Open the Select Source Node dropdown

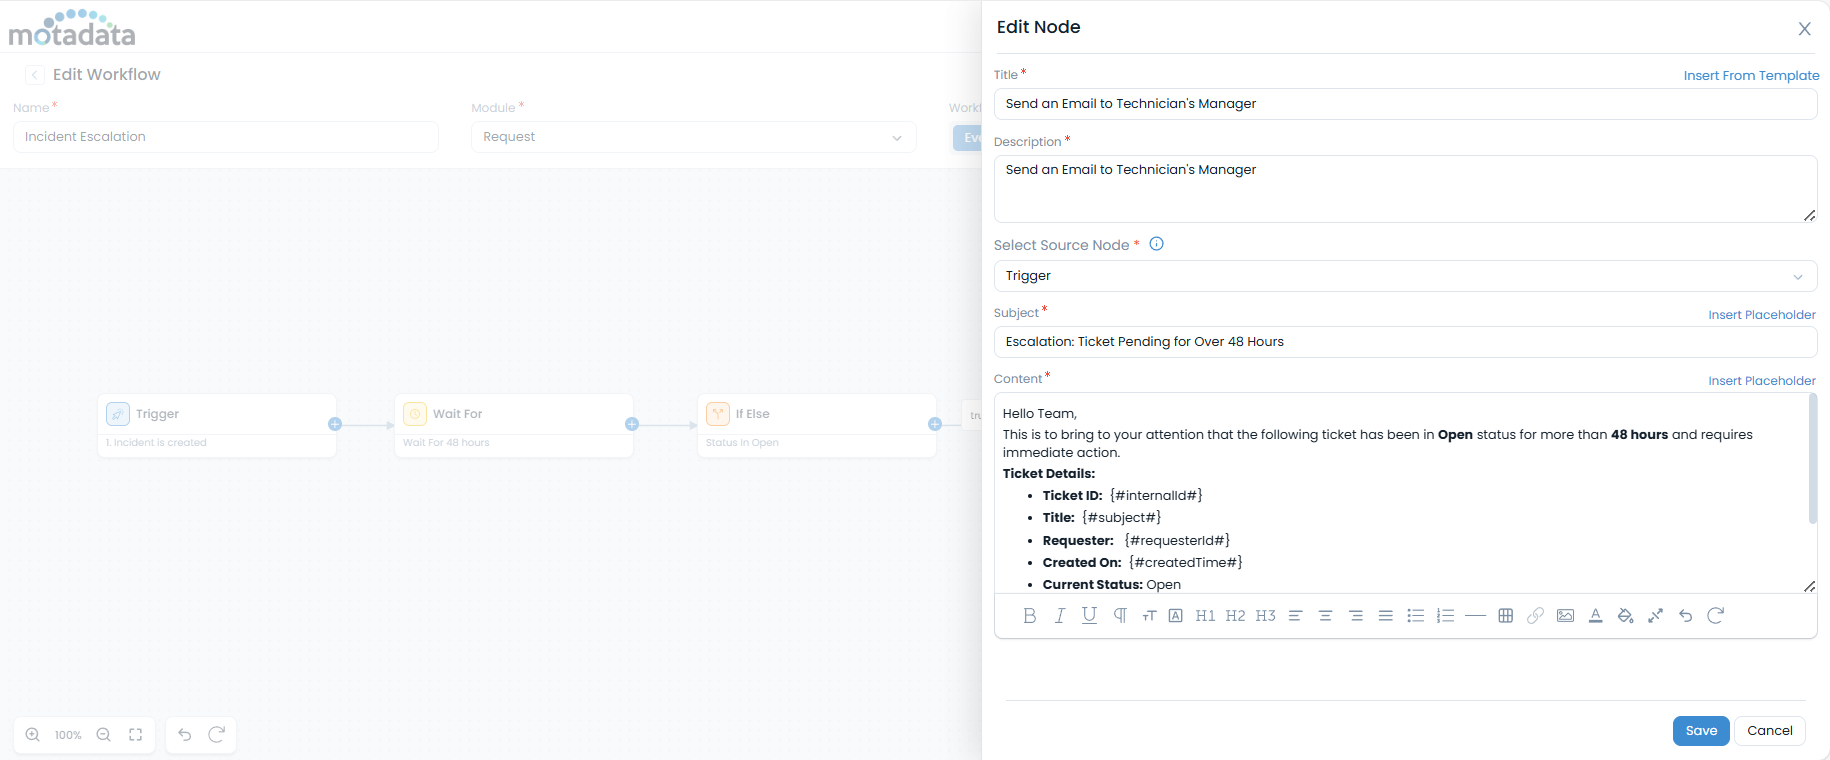(1405, 276)
